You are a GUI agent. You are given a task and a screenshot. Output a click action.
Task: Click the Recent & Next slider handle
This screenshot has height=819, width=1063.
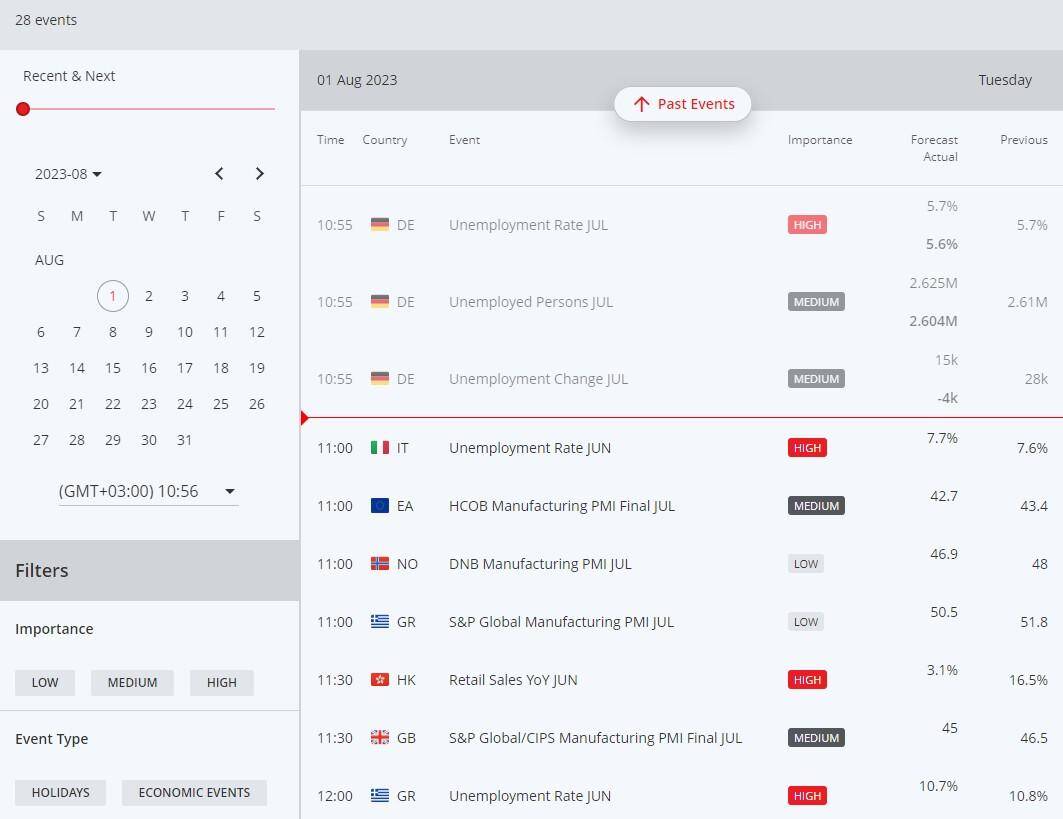[23, 109]
